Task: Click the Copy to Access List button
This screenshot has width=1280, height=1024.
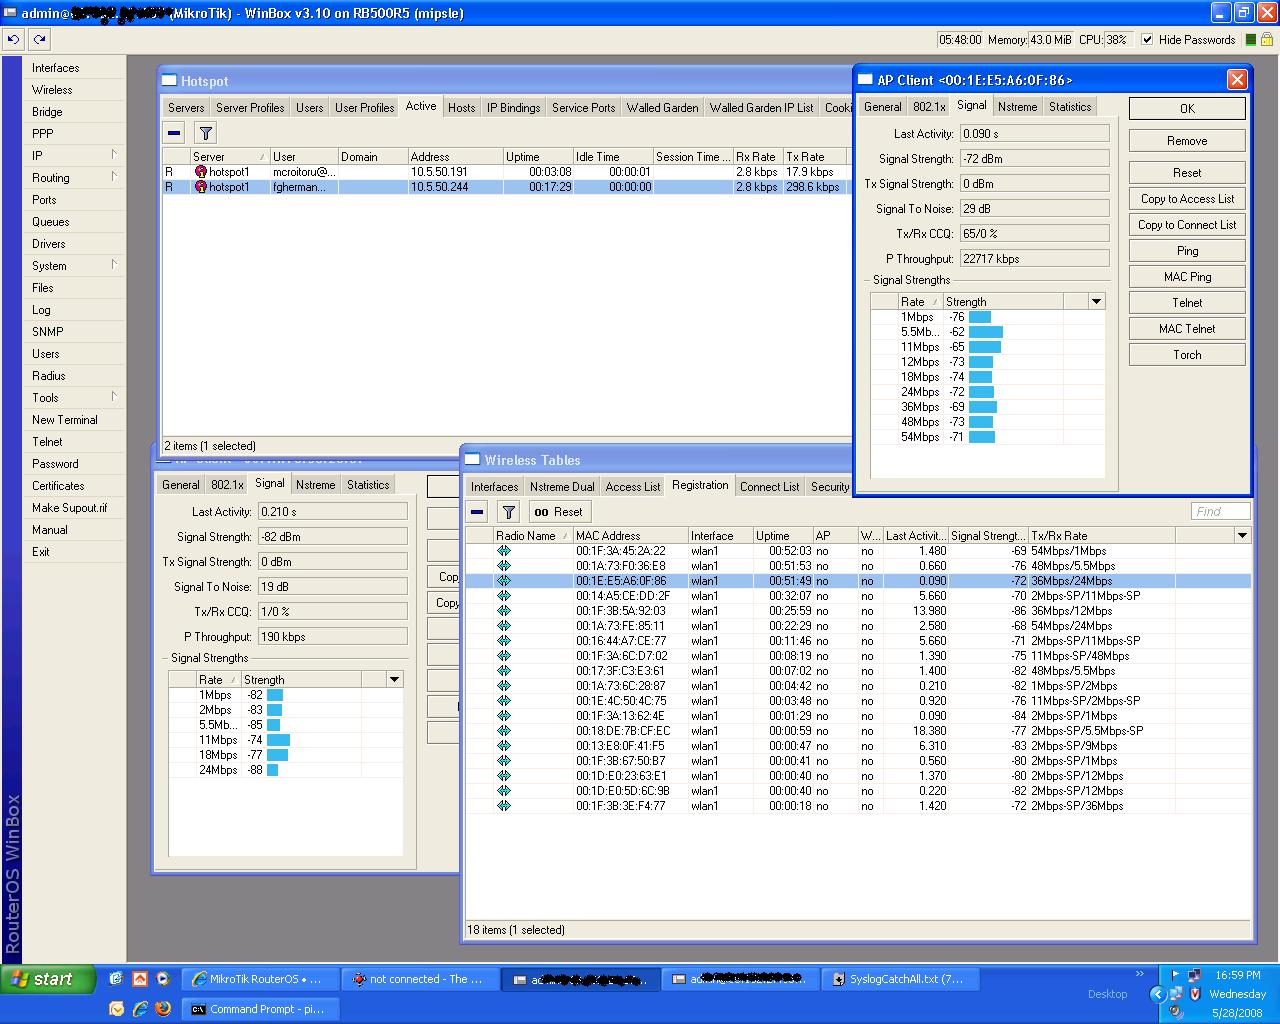Action: pos(1187,199)
